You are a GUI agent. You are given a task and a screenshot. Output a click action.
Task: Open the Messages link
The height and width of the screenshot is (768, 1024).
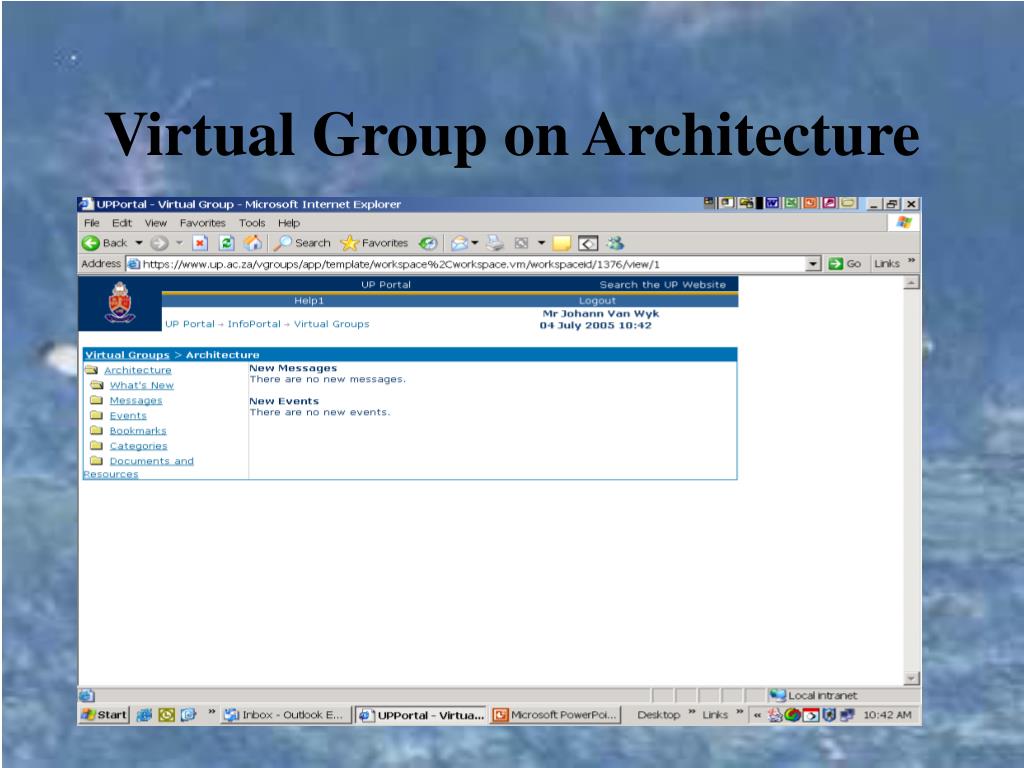click(136, 400)
